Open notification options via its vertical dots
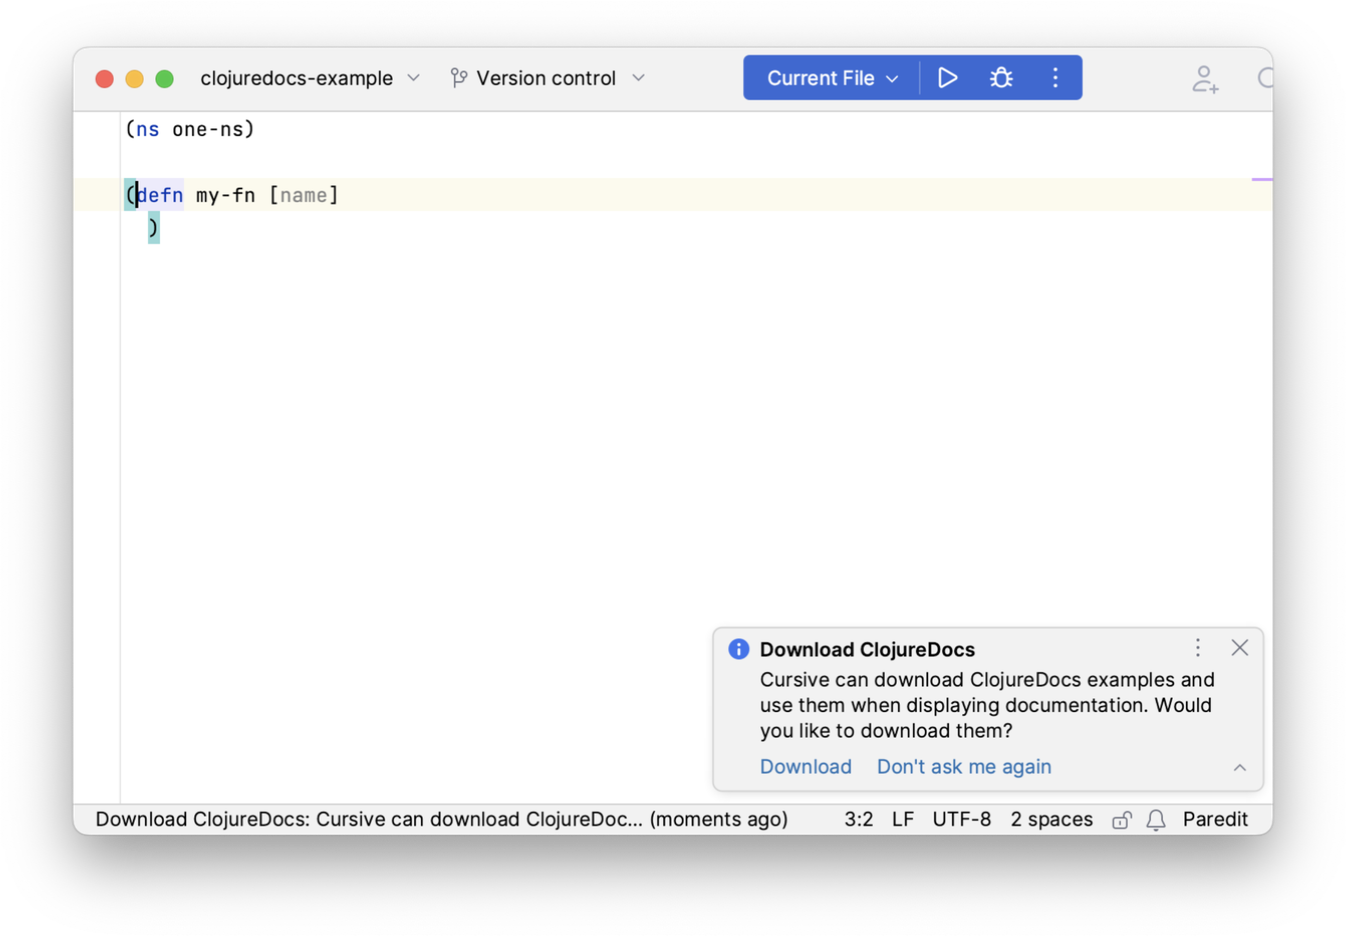 1198,648
